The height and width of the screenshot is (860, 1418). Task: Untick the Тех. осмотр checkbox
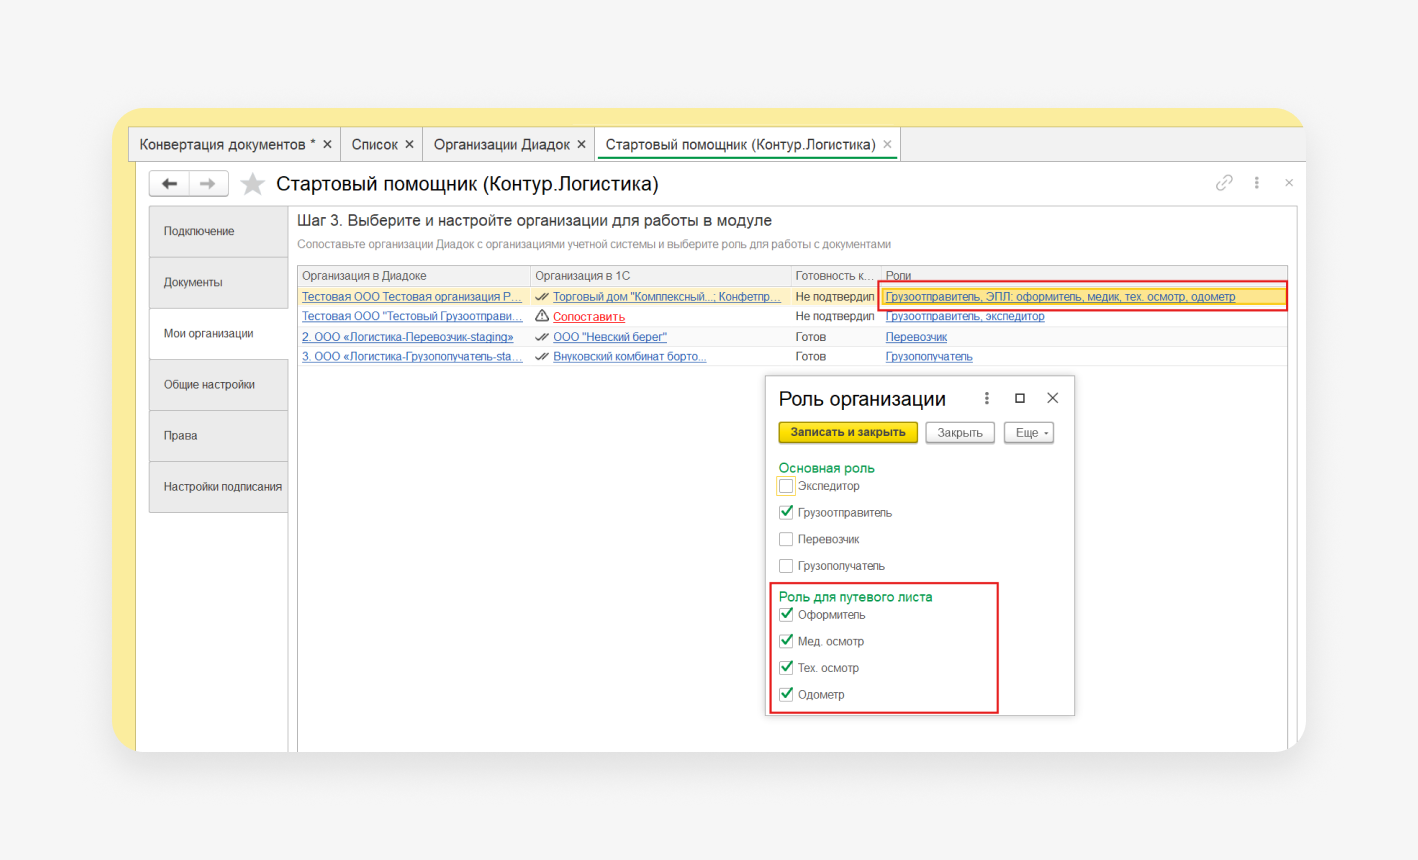(x=786, y=667)
